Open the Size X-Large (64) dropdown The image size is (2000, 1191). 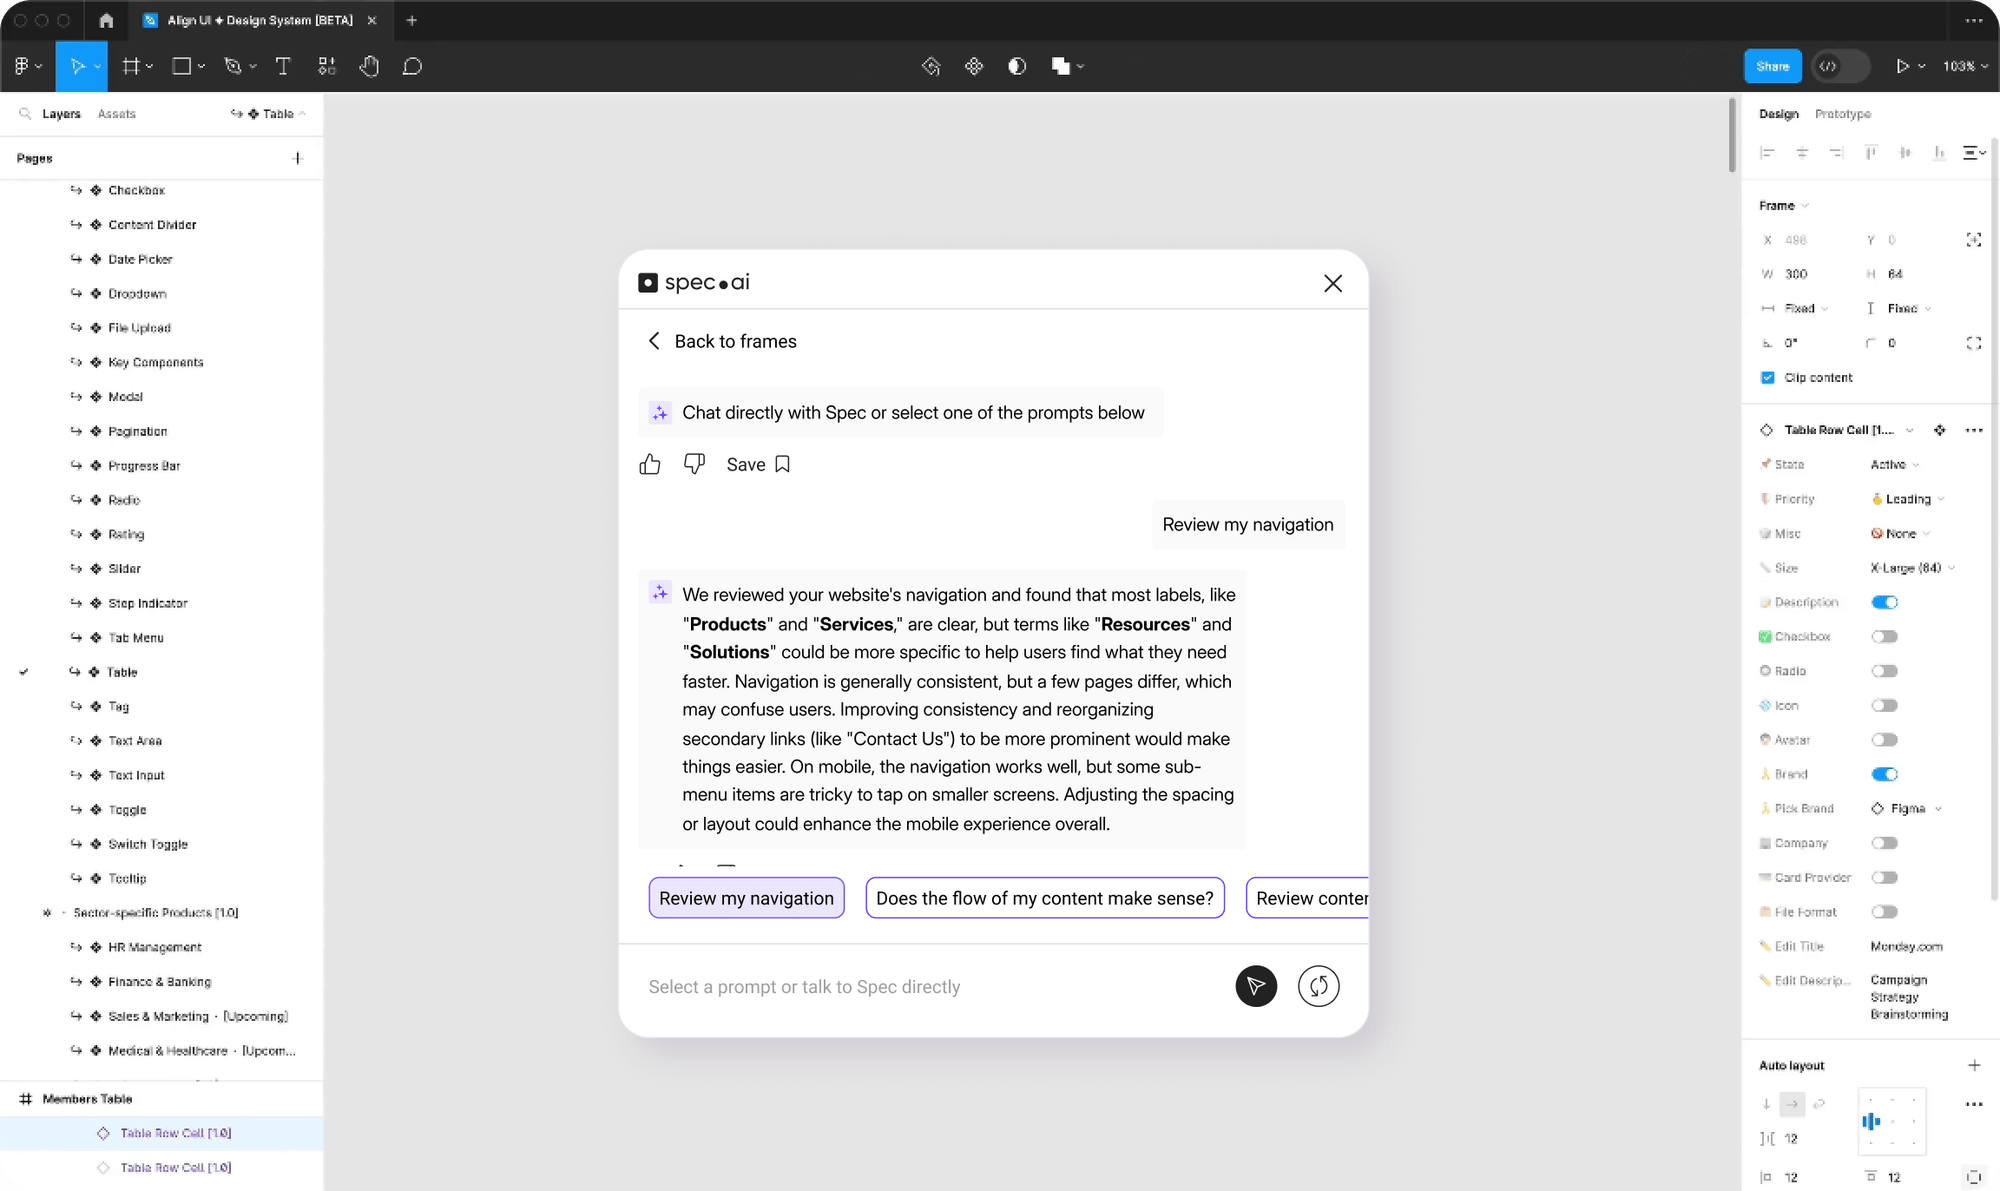pos(1911,567)
